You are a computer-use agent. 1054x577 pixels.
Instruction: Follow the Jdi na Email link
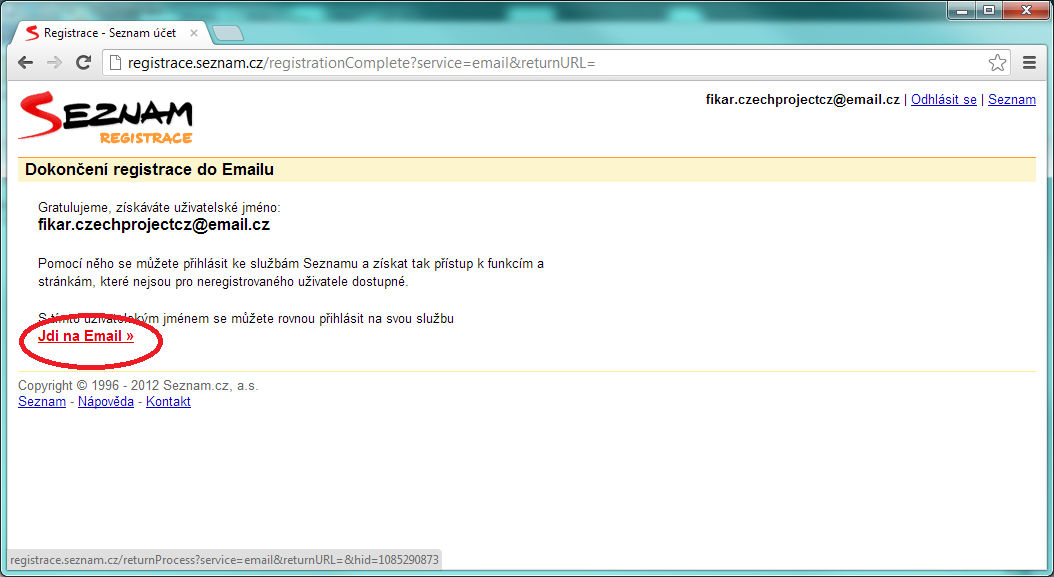(x=86, y=336)
